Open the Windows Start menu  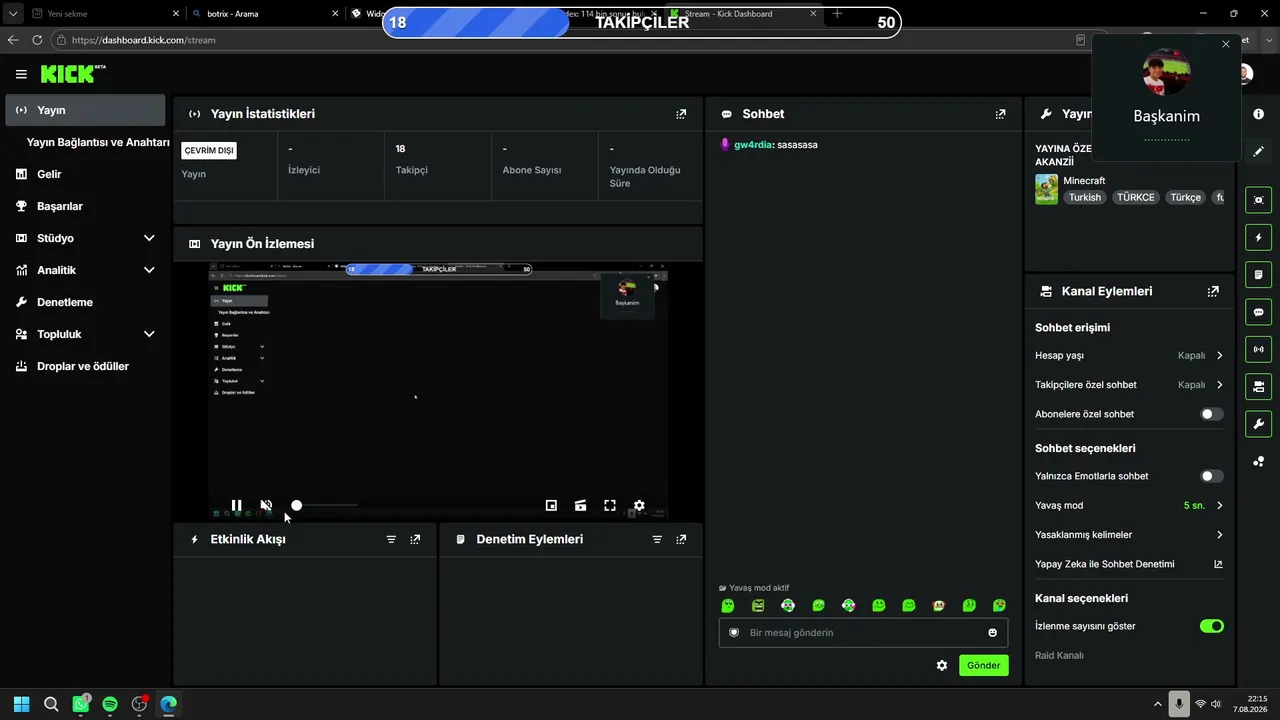tap(21, 704)
